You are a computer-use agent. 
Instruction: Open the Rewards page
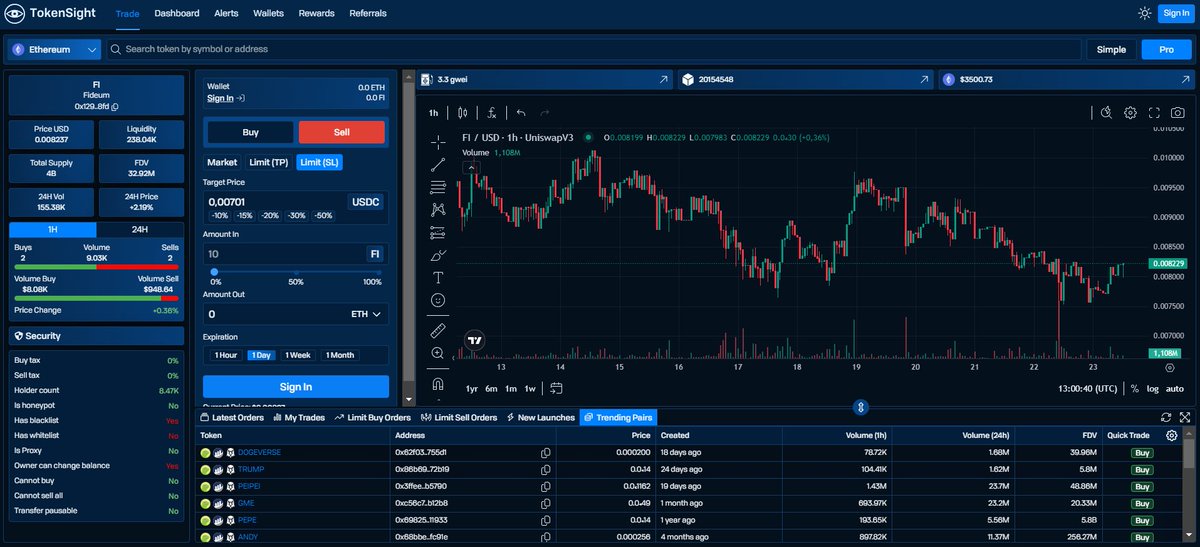click(316, 13)
